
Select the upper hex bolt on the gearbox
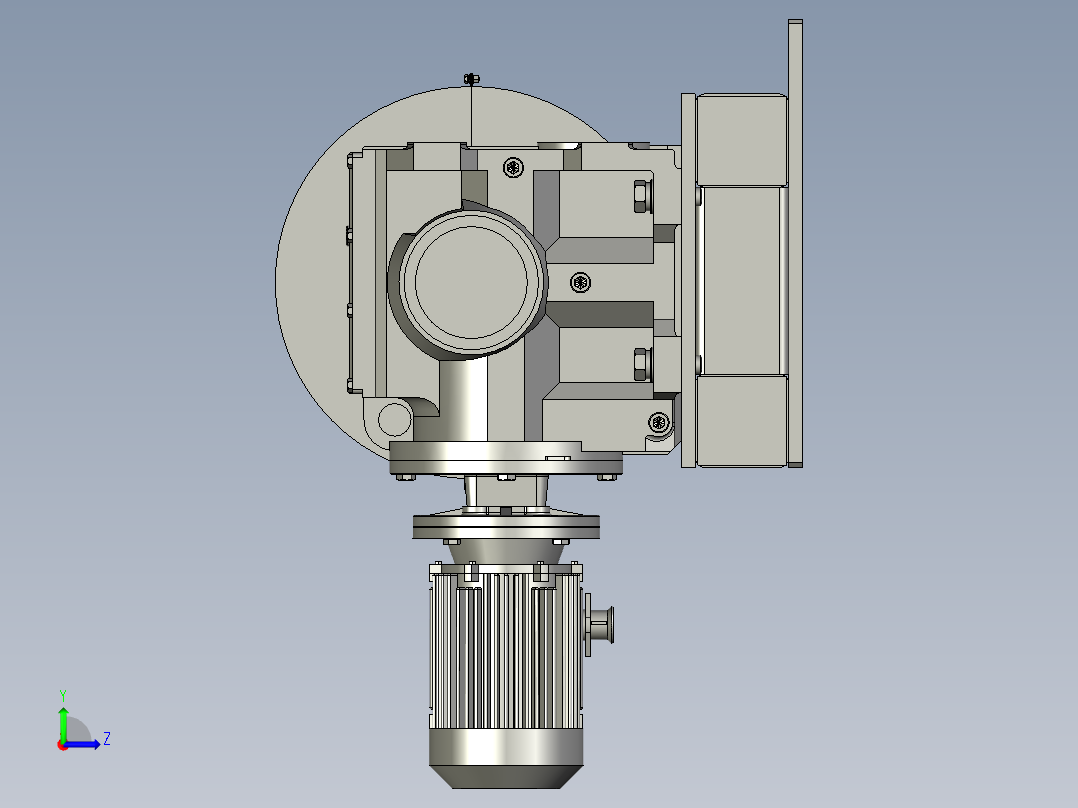click(x=641, y=197)
